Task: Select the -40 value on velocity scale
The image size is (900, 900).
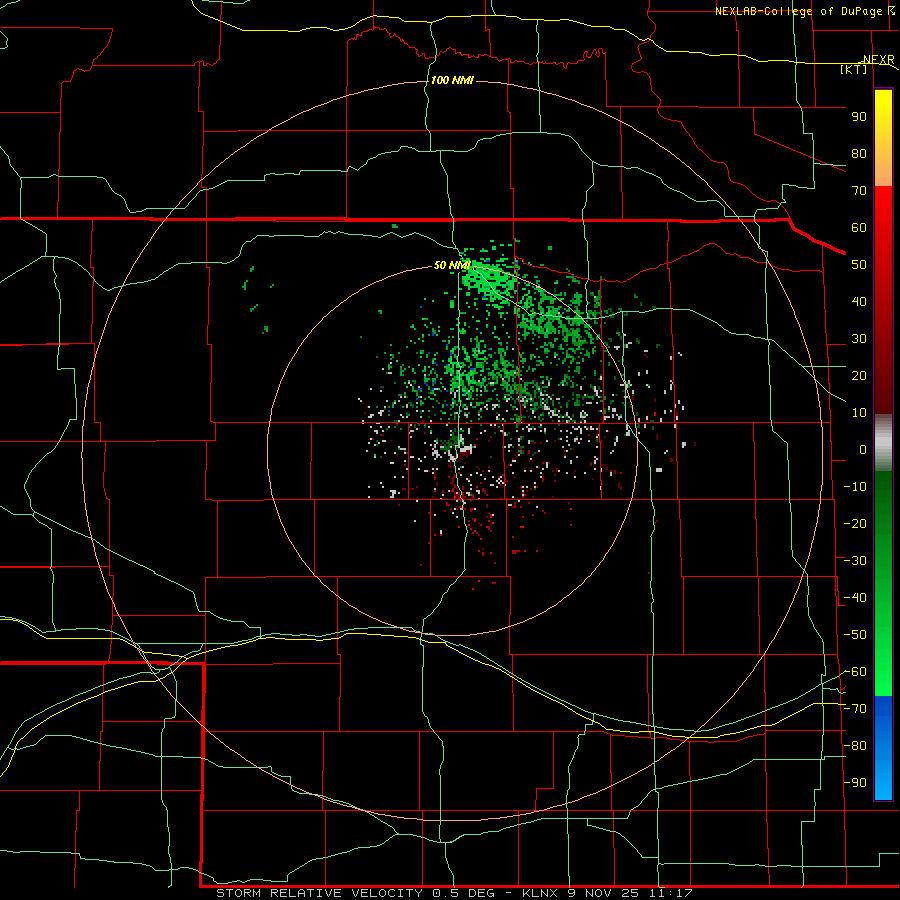Action: point(855,598)
